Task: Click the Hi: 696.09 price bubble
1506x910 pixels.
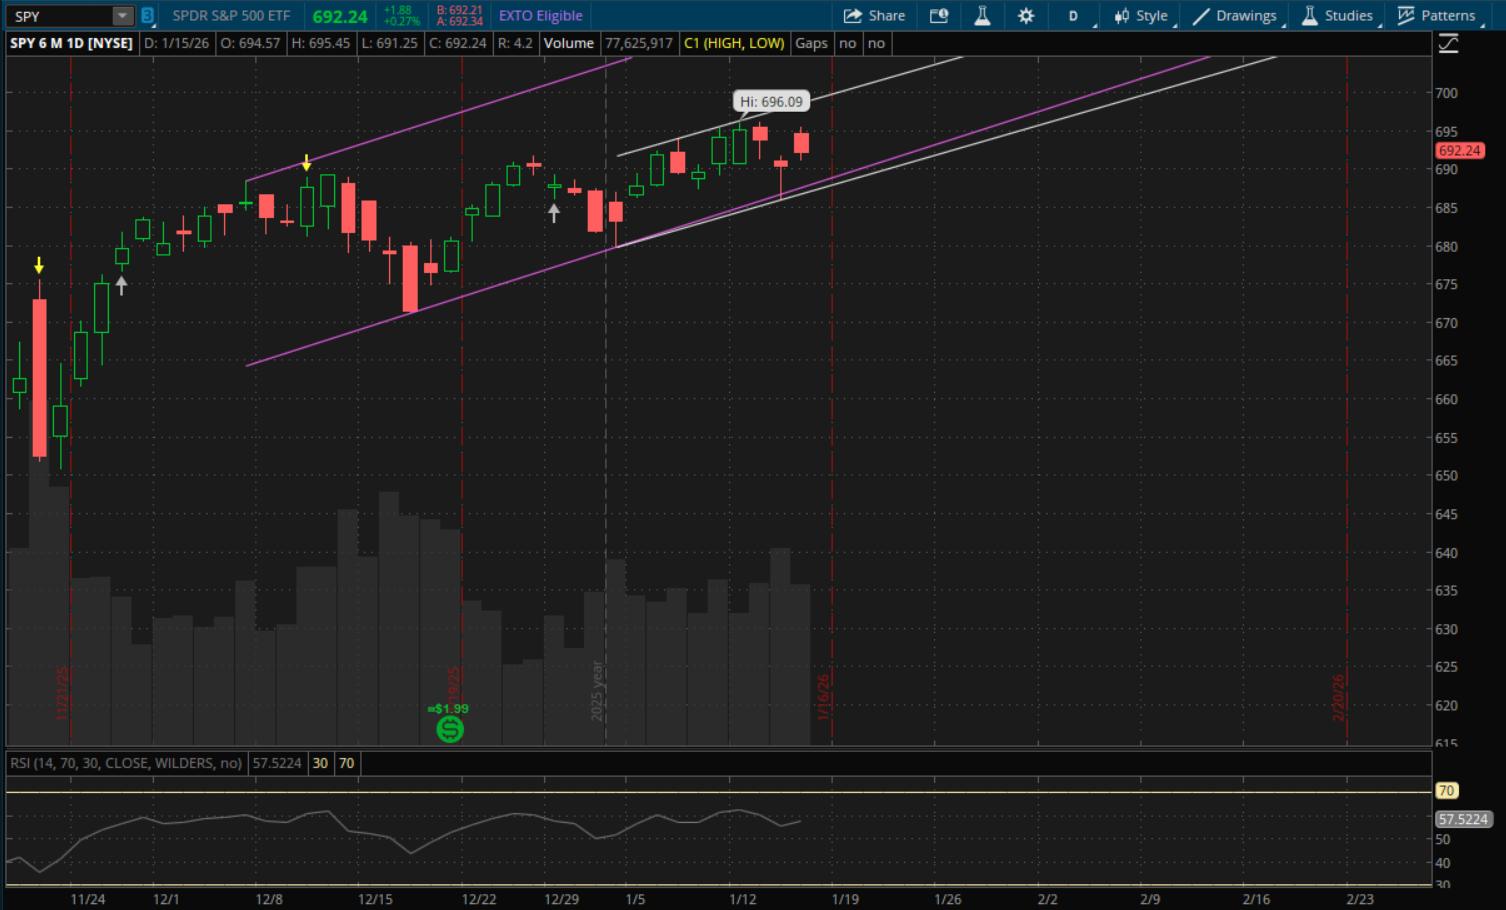Action: pos(771,102)
